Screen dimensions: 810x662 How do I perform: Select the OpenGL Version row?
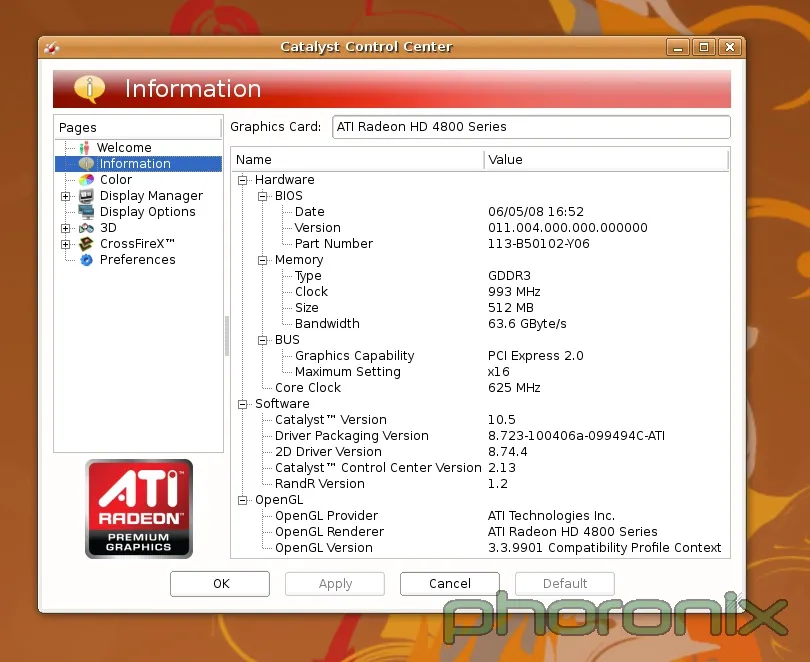(x=480, y=548)
